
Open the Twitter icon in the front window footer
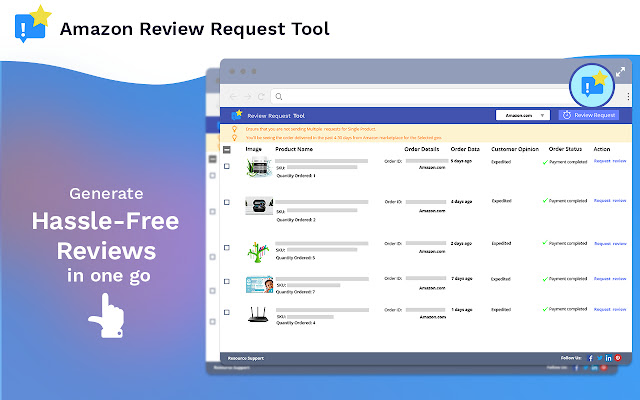600,358
